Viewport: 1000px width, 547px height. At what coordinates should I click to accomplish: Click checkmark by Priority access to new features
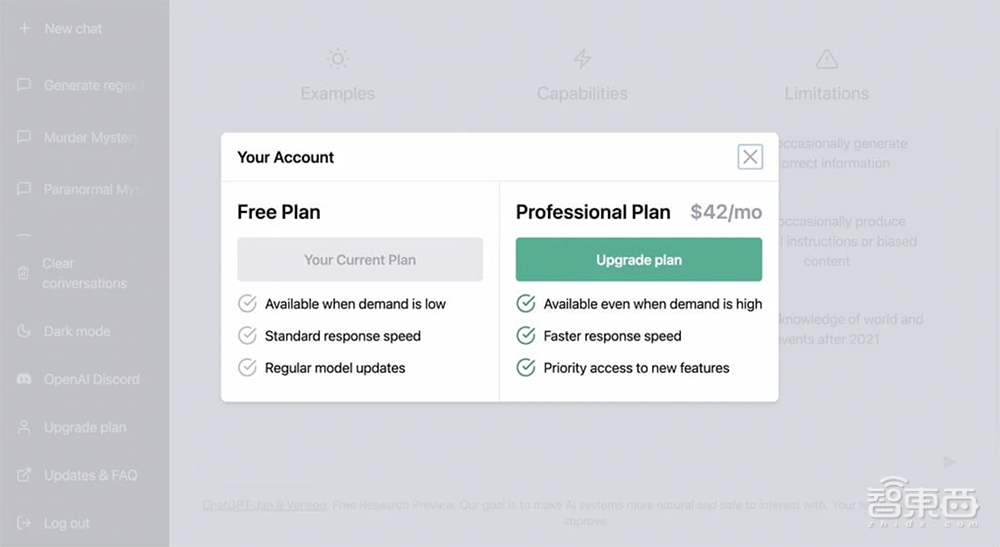pos(526,368)
